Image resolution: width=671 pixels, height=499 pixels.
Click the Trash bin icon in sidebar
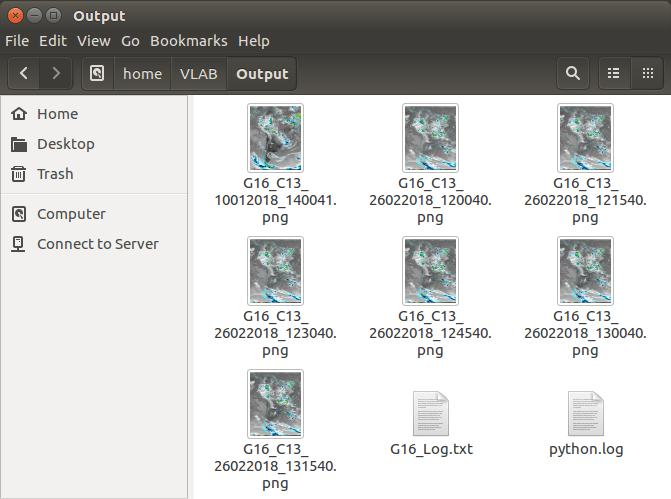[x=19, y=174]
